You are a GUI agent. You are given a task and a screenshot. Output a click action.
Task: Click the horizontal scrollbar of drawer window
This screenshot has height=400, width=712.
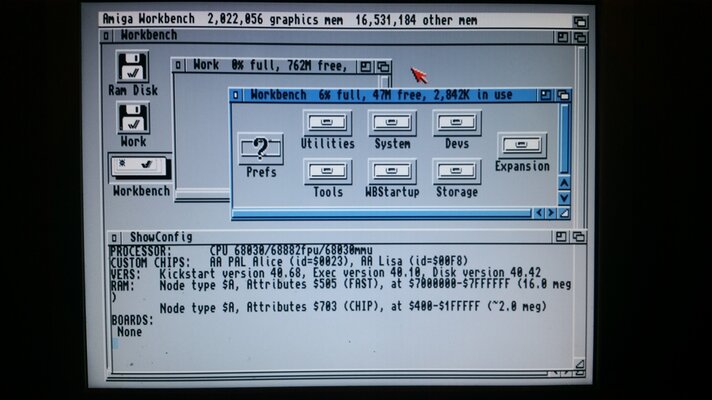pyautogui.click(x=380, y=213)
